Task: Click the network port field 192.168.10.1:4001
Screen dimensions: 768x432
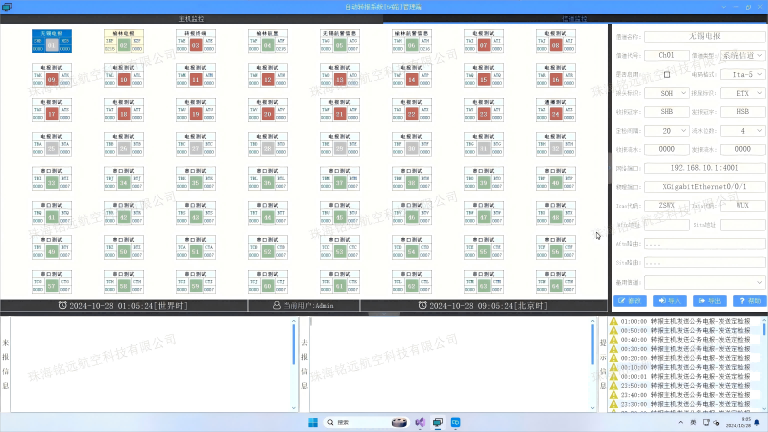Action: [704, 168]
